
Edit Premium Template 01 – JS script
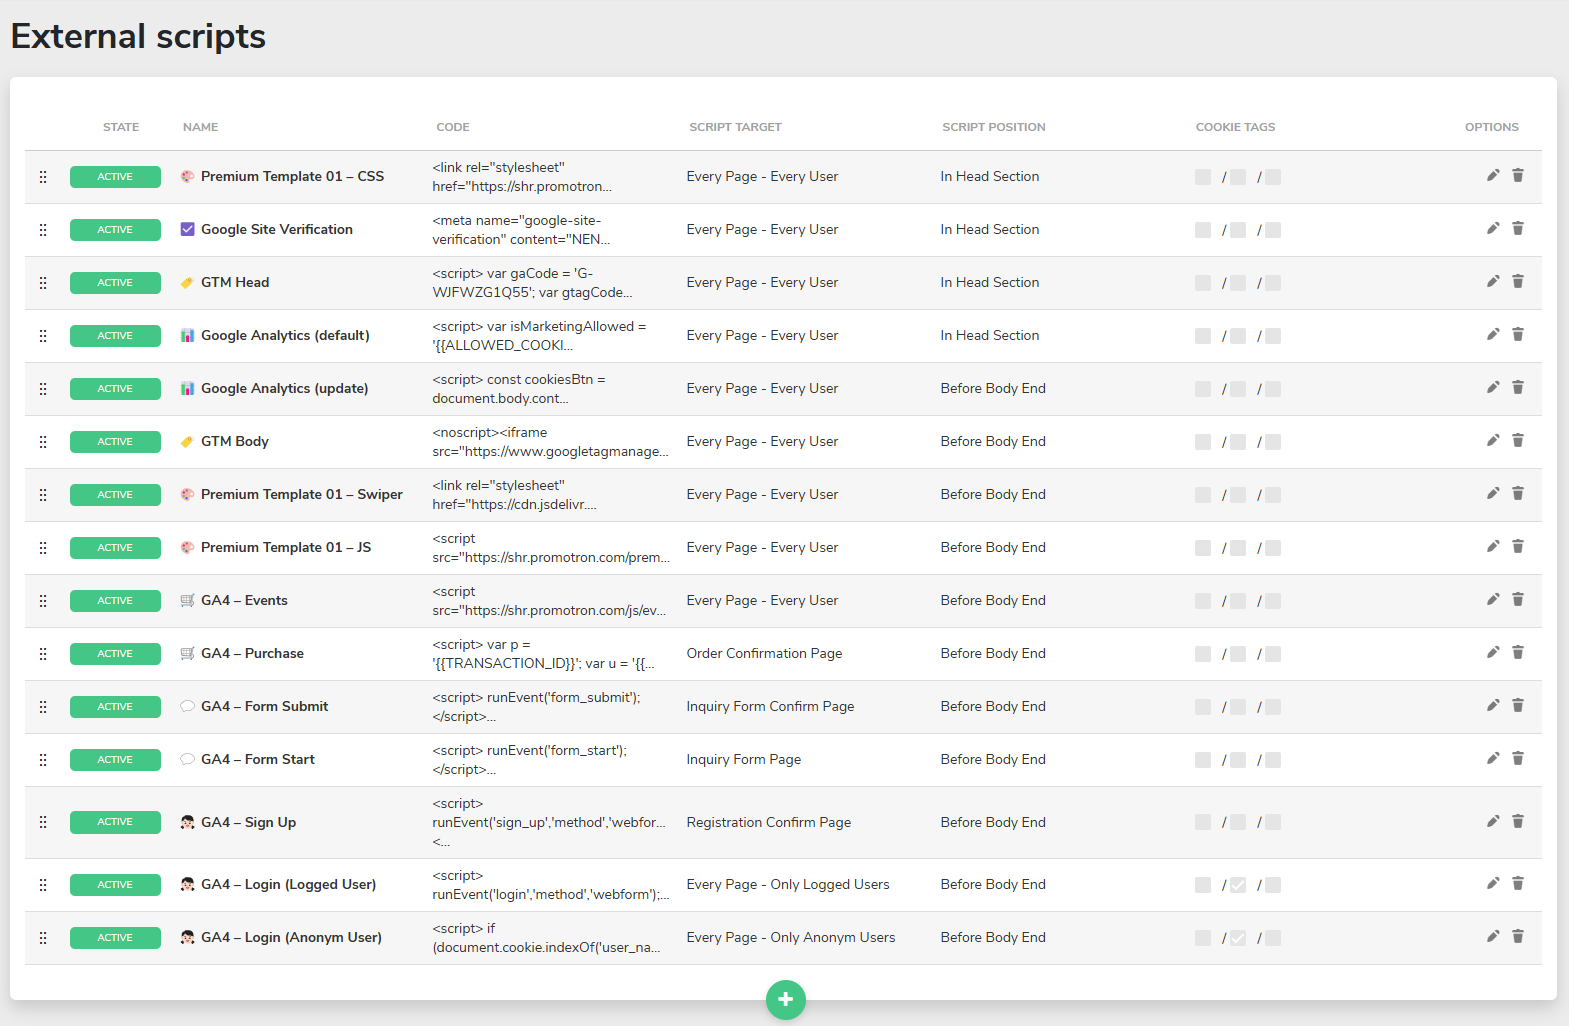(x=1493, y=546)
